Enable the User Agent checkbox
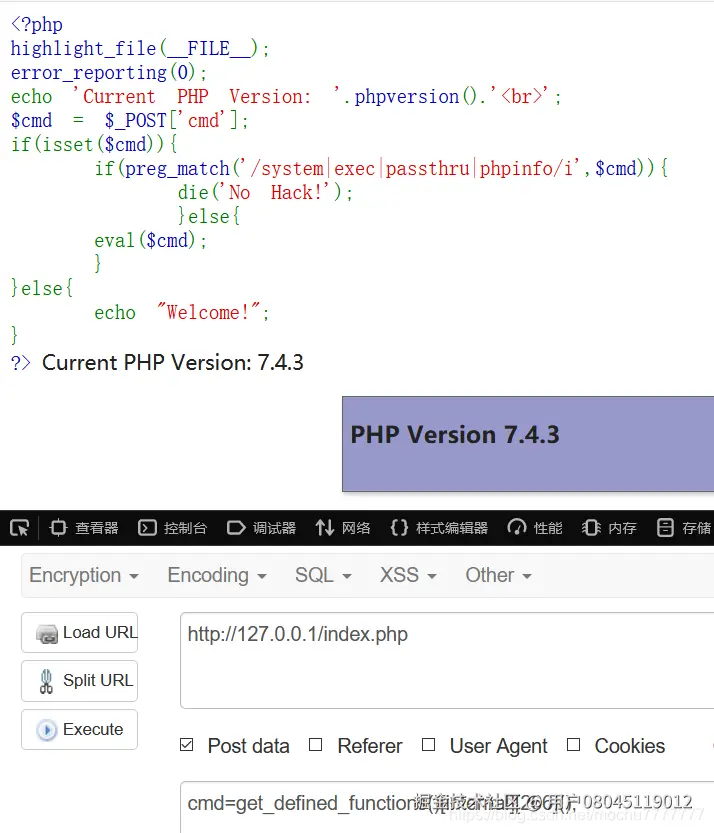 [x=428, y=745]
